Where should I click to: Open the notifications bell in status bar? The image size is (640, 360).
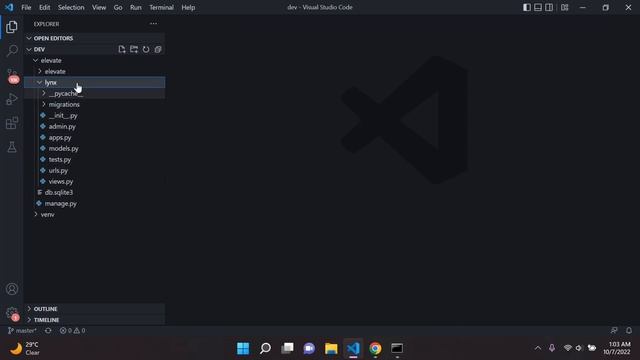[629, 330]
